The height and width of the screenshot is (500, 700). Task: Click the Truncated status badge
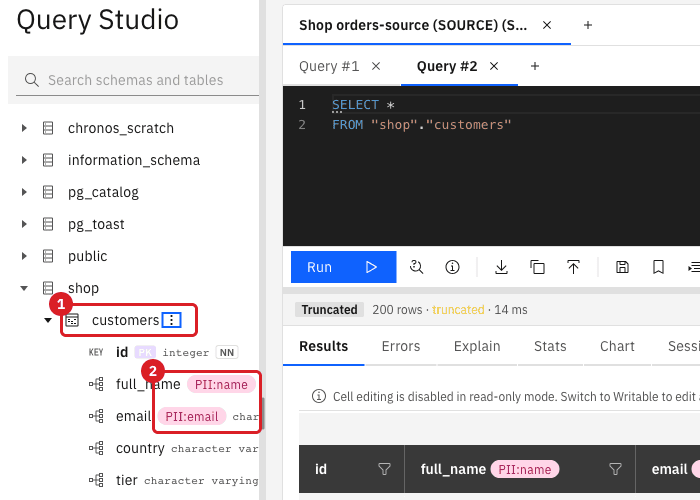click(329, 309)
